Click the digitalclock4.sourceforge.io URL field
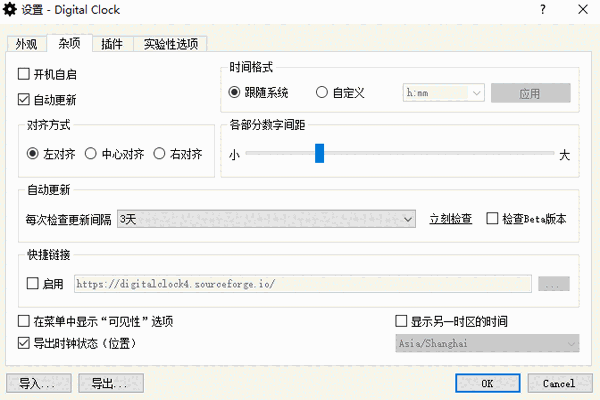This screenshot has height=400, width=600. click(x=303, y=284)
